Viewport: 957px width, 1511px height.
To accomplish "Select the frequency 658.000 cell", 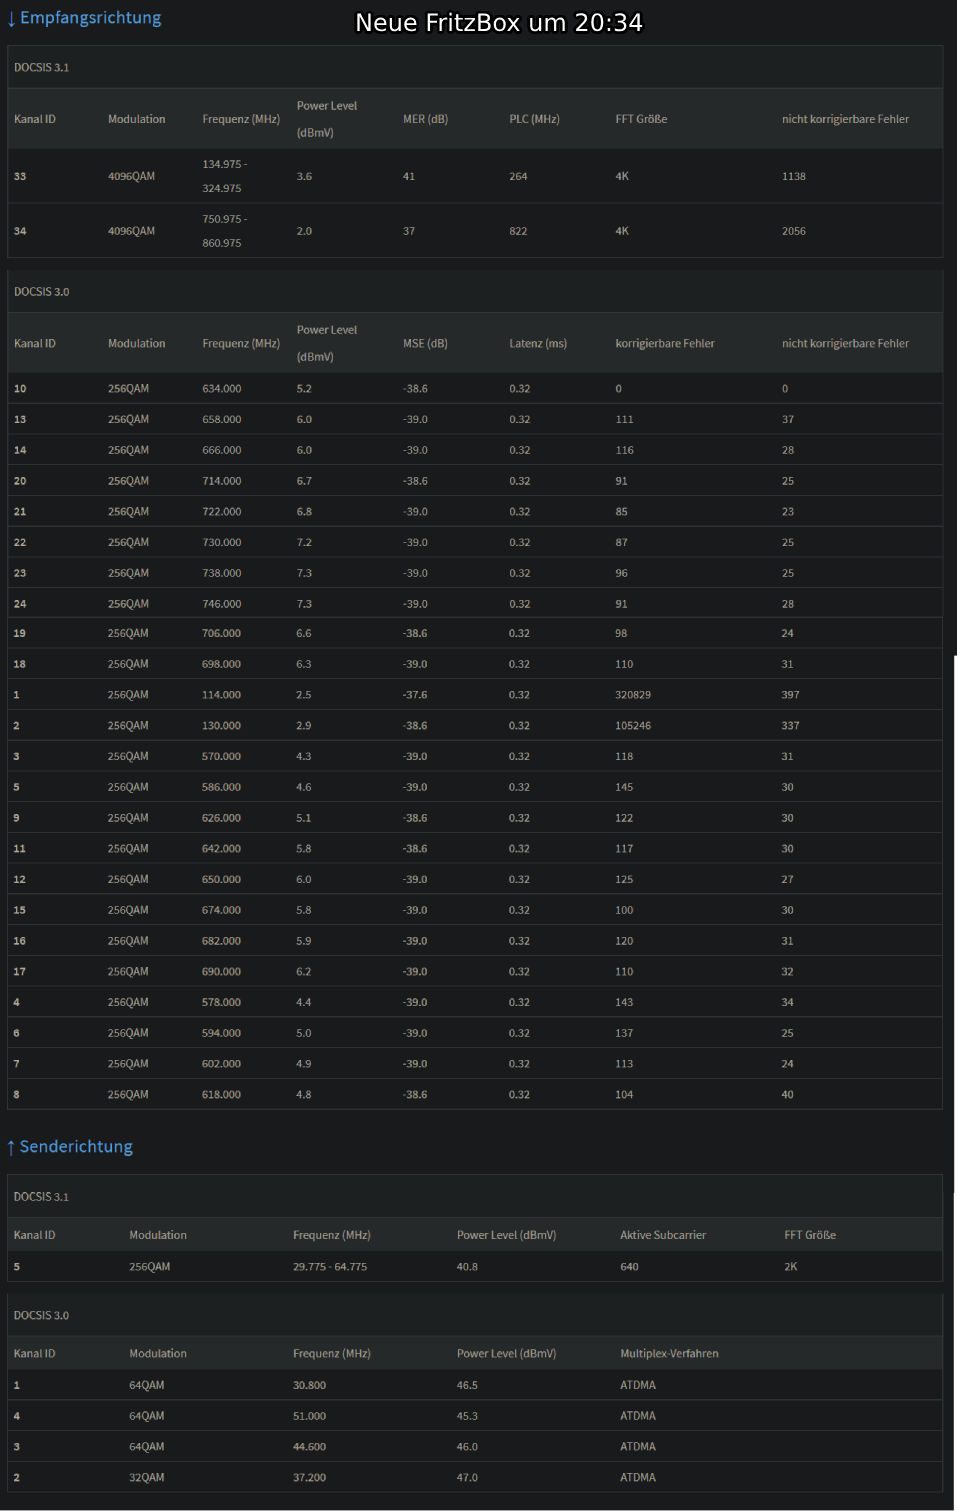I will (222, 420).
